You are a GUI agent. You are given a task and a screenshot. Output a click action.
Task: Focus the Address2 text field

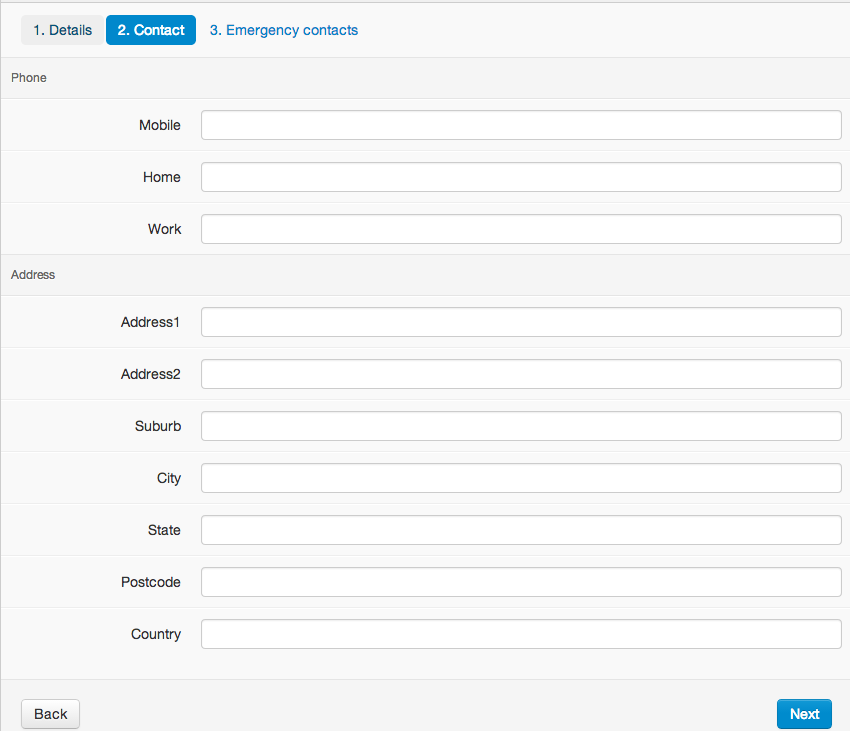pyautogui.click(x=521, y=374)
